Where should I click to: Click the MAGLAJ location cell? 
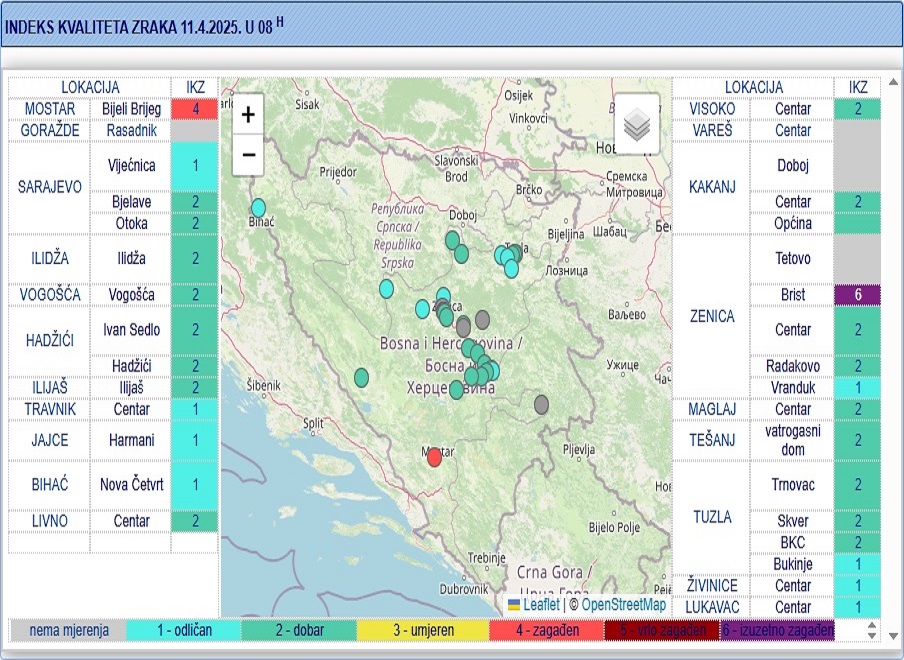tap(712, 409)
